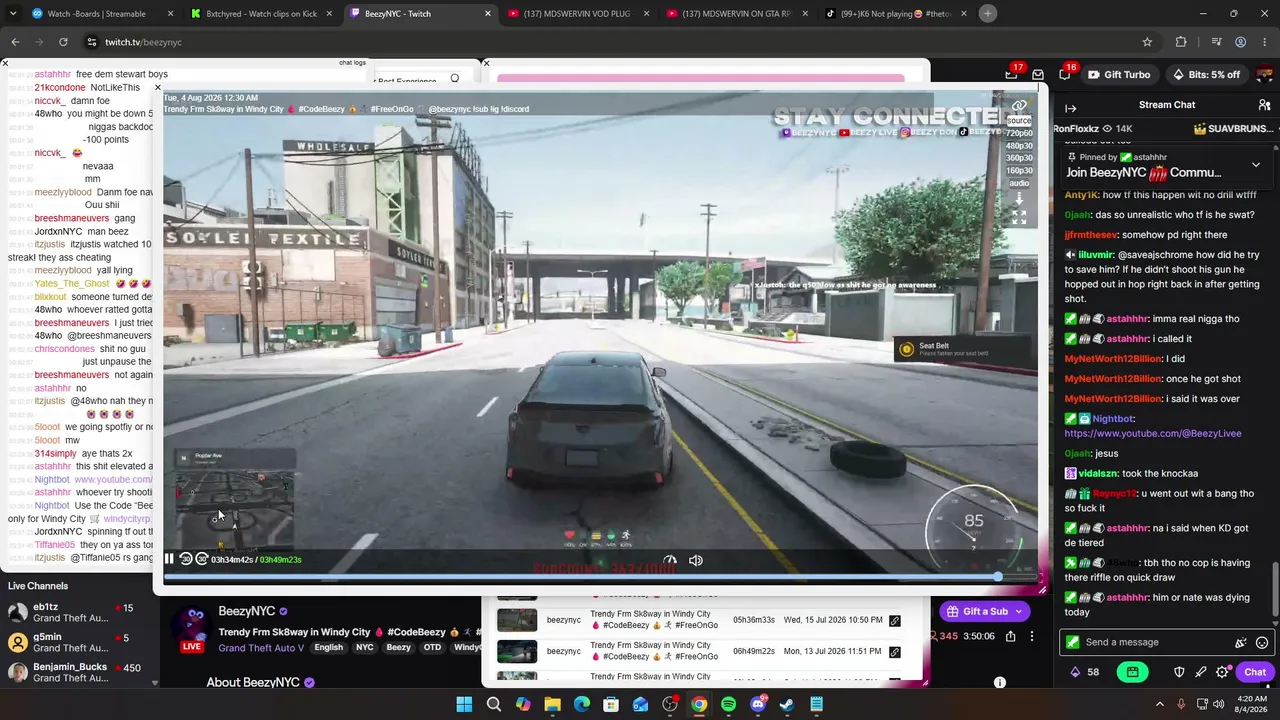The width and height of the screenshot is (1280, 720).
Task: Switch VOD quality to 720p60
Action: coord(1018,133)
